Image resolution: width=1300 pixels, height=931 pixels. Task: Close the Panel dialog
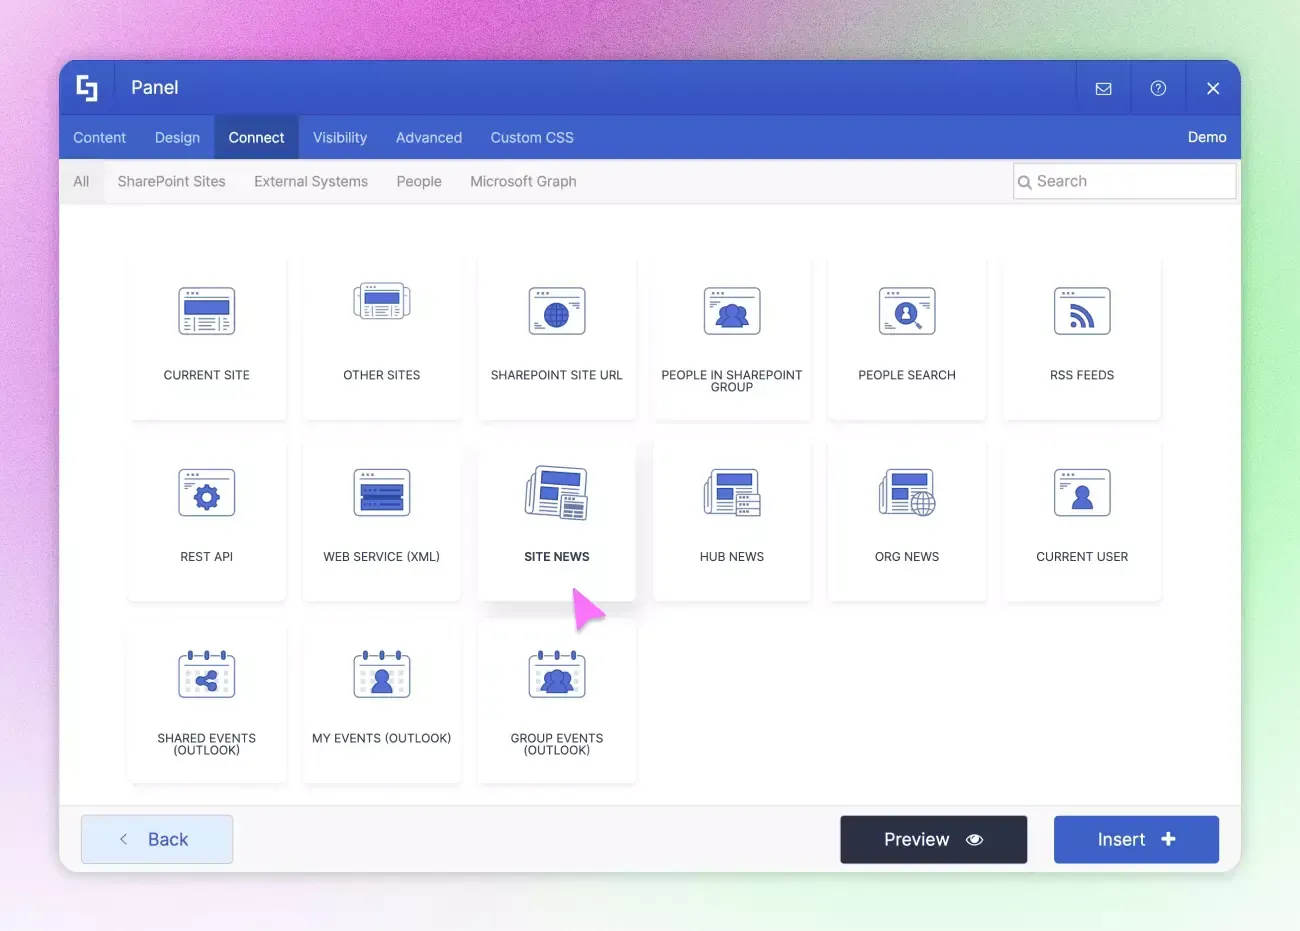coord(1213,88)
